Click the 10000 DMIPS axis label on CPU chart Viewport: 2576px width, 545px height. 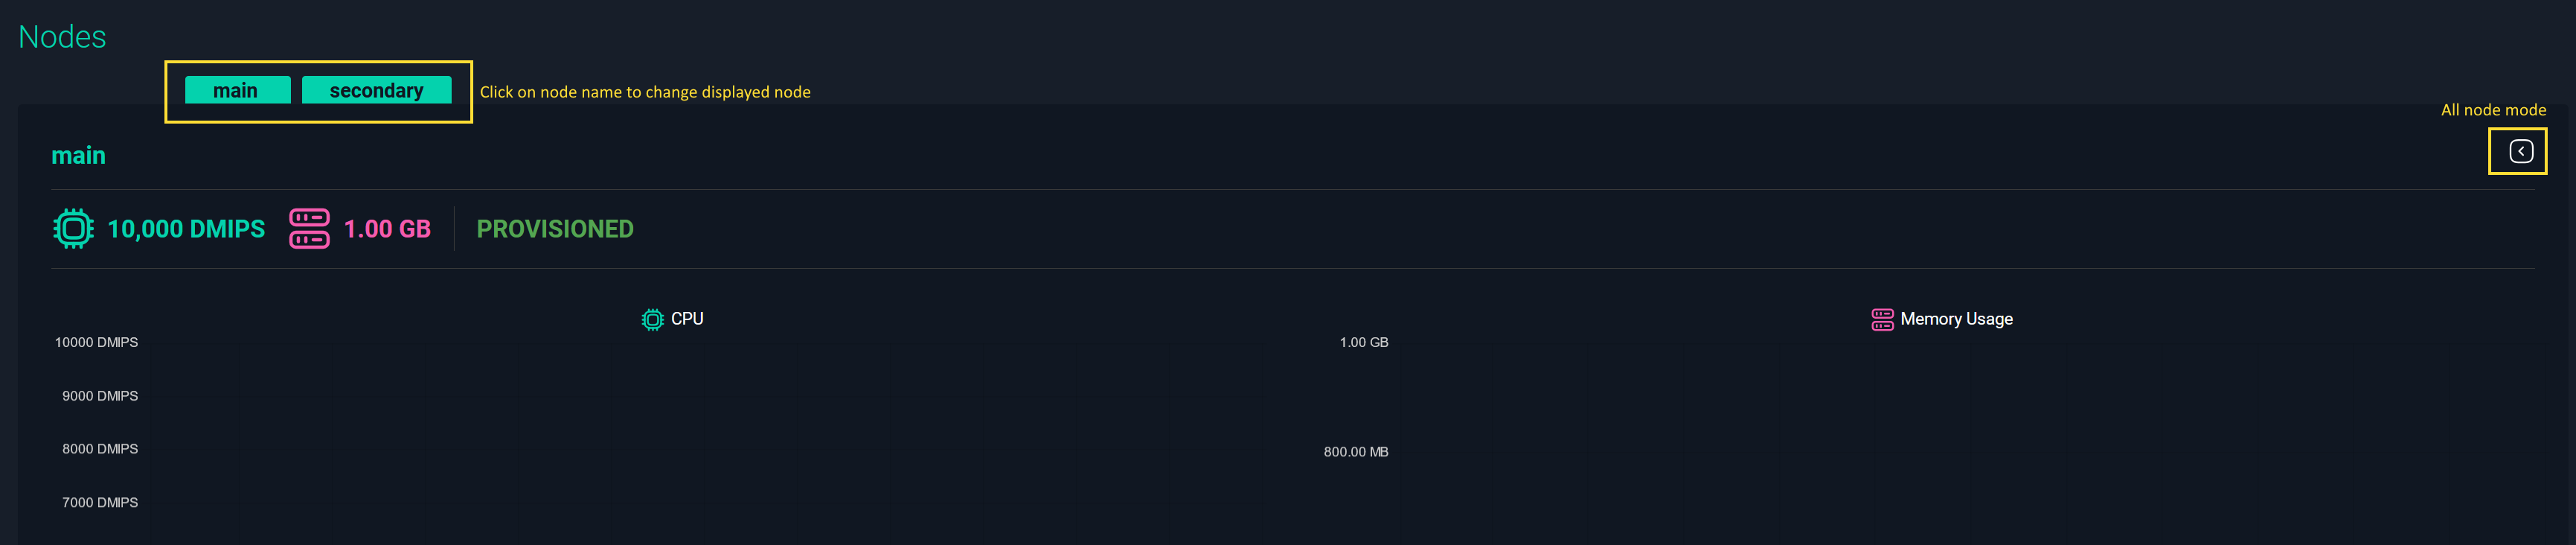click(x=97, y=341)
